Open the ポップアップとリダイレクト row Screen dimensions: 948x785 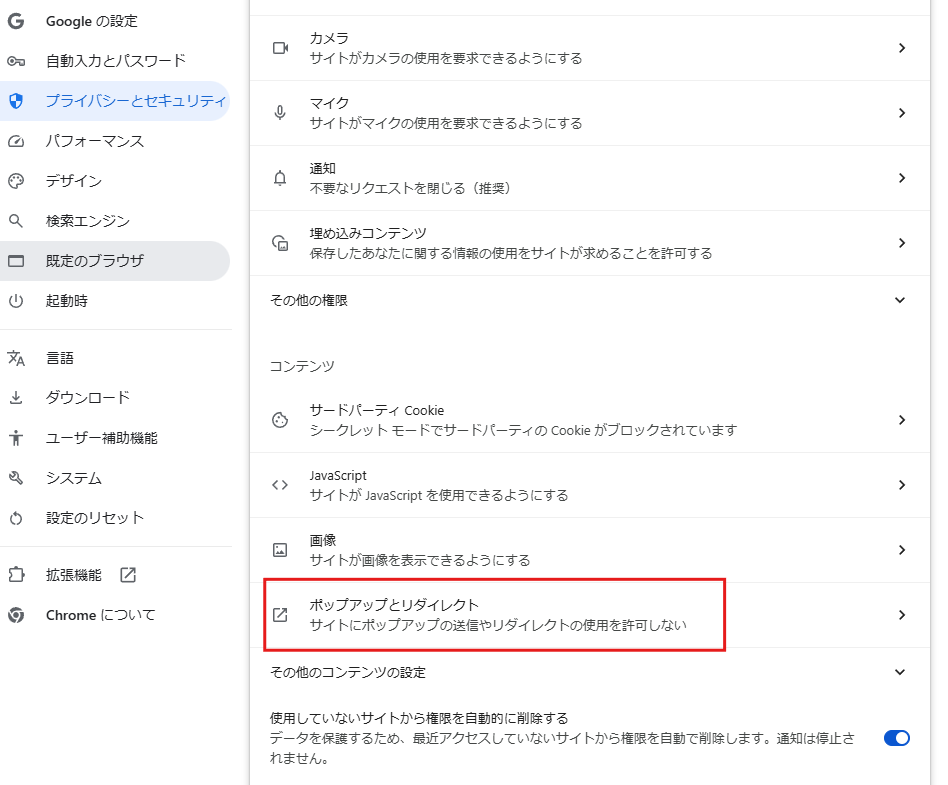[x=589, y=615]
